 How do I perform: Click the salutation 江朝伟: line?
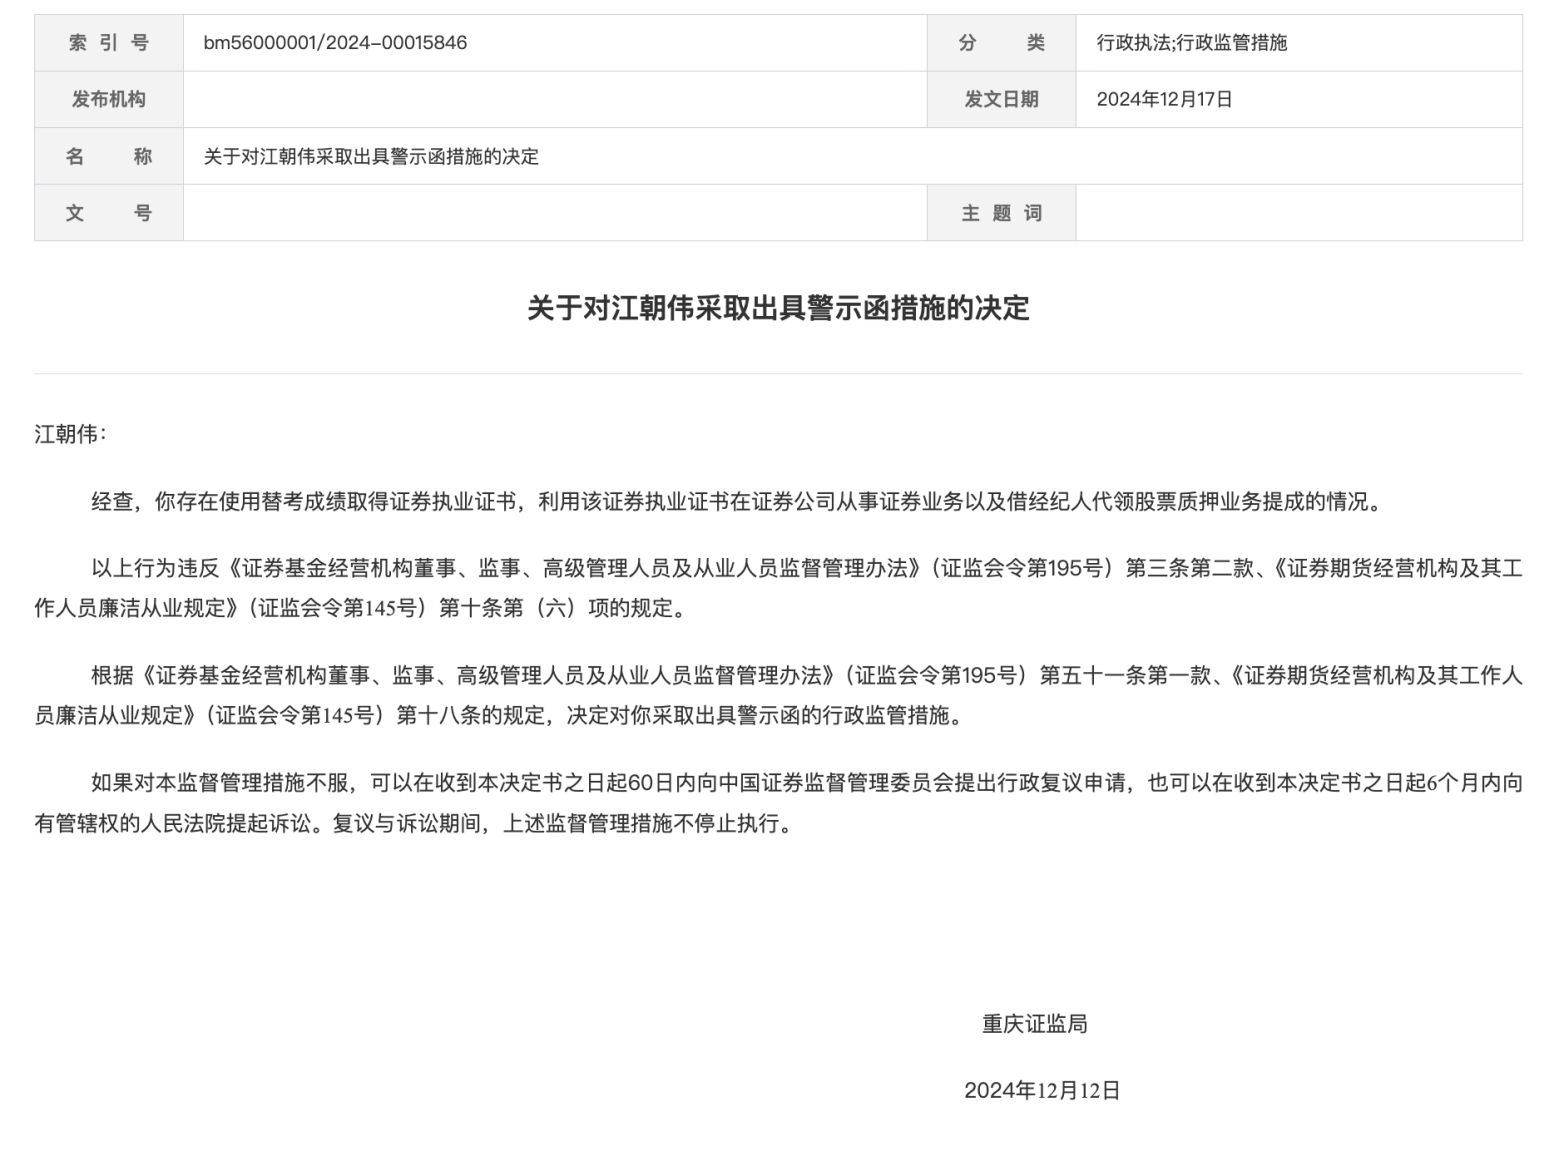(x=71, y=434)
